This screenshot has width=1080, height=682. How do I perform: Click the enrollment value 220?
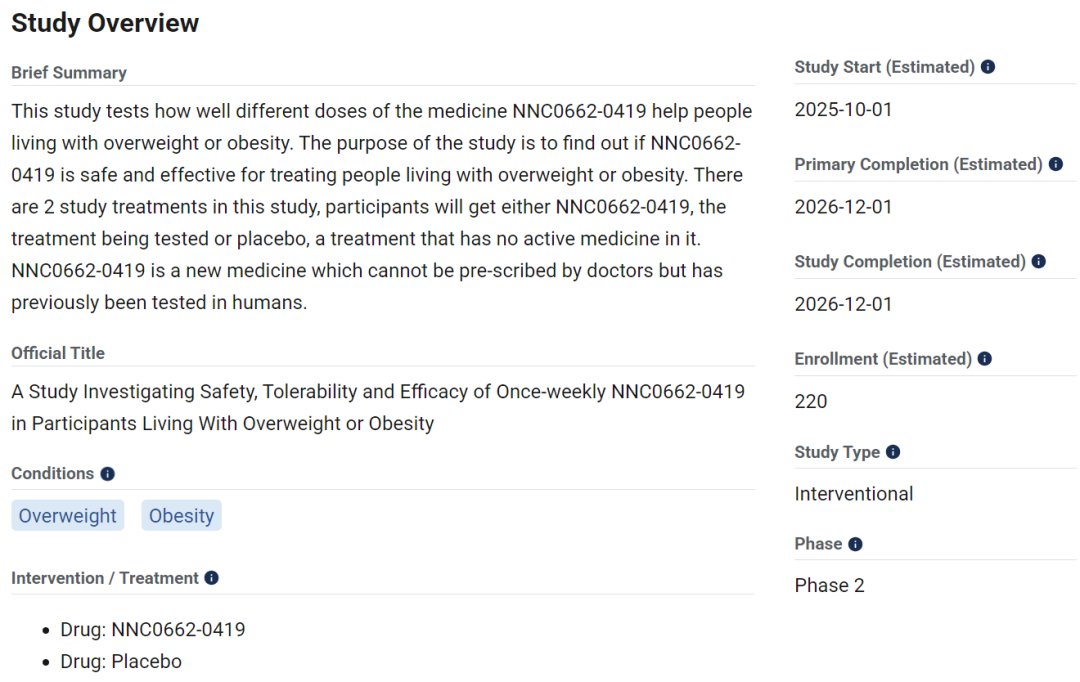pos(811,402)
